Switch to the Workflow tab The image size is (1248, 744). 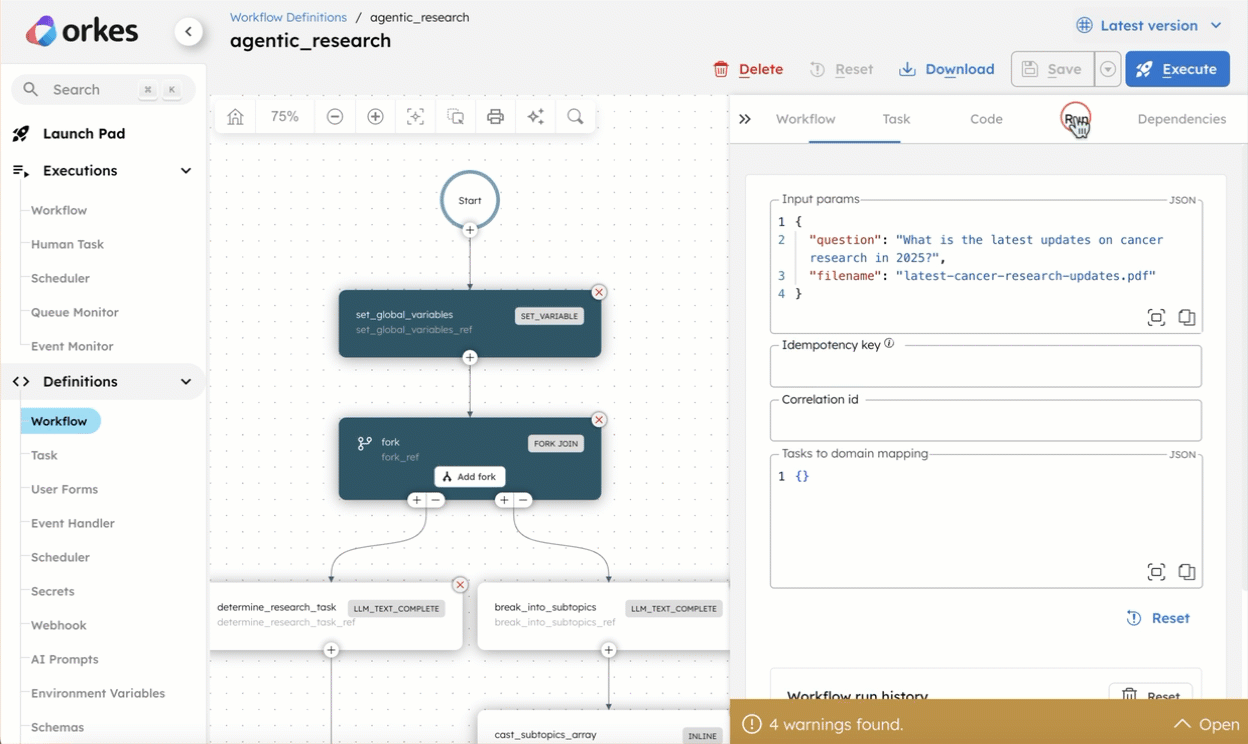805,119
